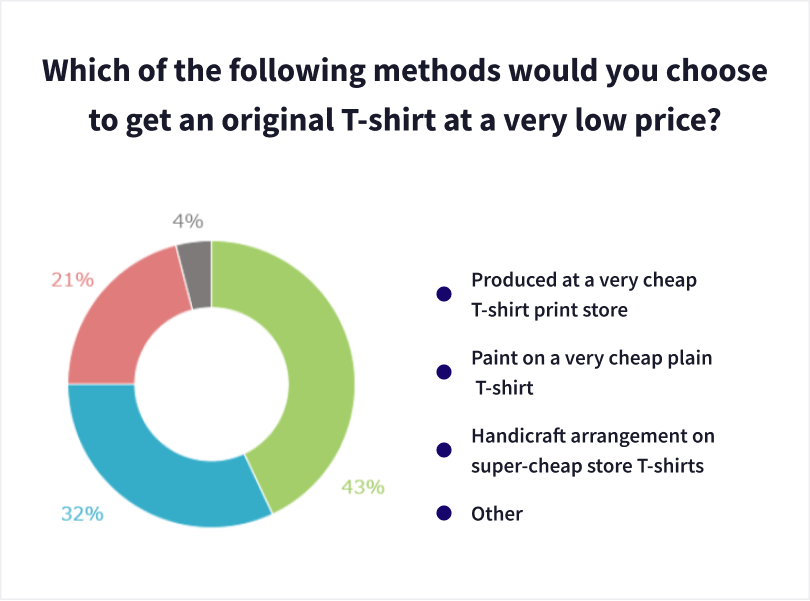Click the navy bullet beside "Produced at a very cheap"
The width and height of the screenshot is (810, 601).
[443, 294]
